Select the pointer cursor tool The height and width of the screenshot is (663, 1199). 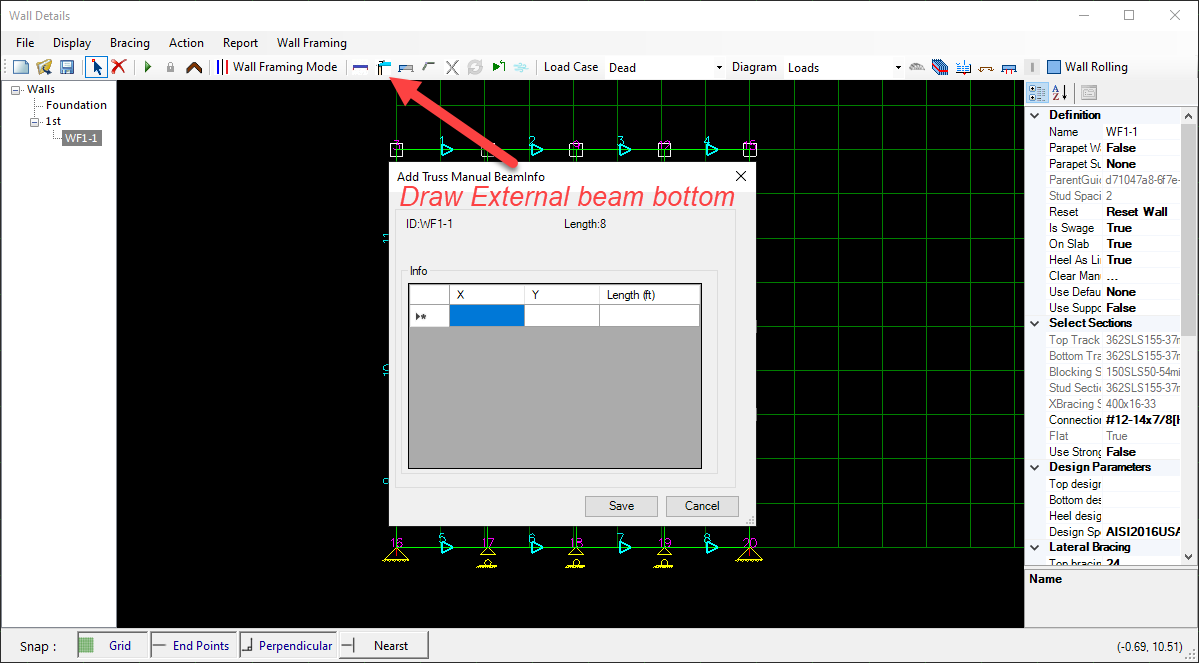pyautogui.click(x=97, y=67)
